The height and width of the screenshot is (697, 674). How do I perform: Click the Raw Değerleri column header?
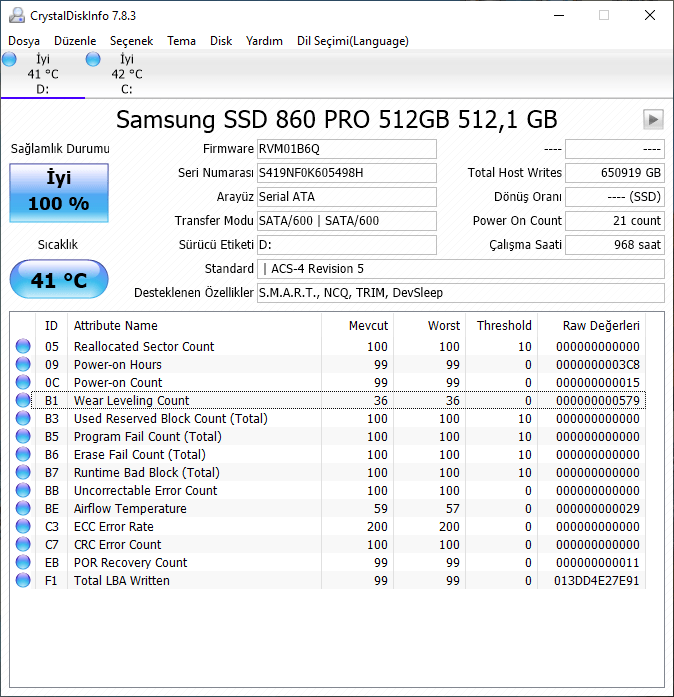coord(592,326)
